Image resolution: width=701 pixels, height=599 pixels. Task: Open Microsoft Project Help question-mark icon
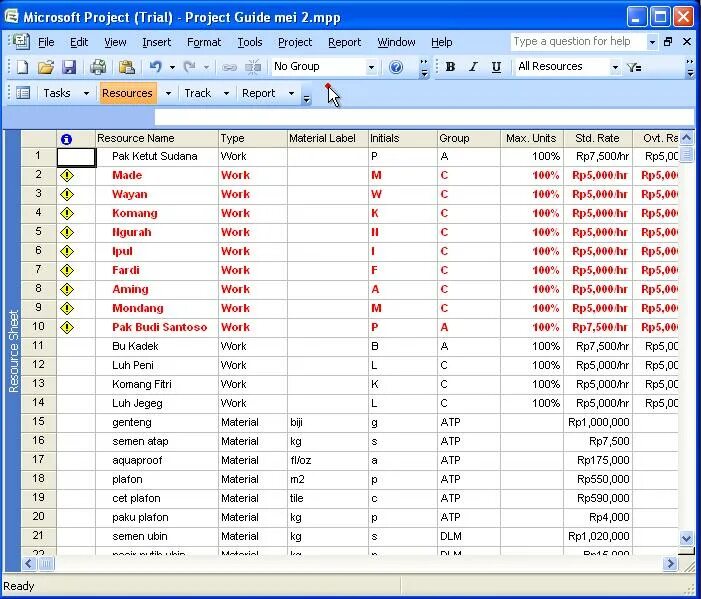pos(396,67)
